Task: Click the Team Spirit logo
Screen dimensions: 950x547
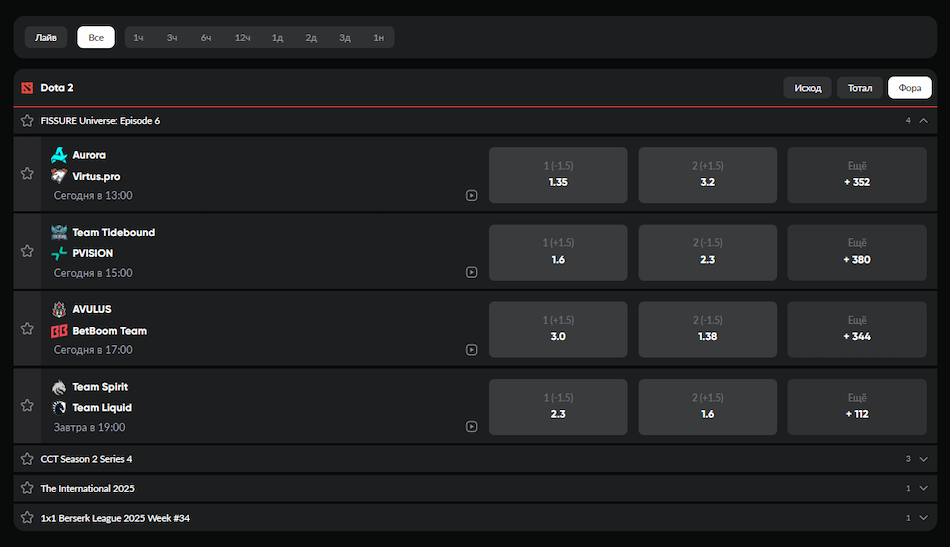Action: coord(59,387)
